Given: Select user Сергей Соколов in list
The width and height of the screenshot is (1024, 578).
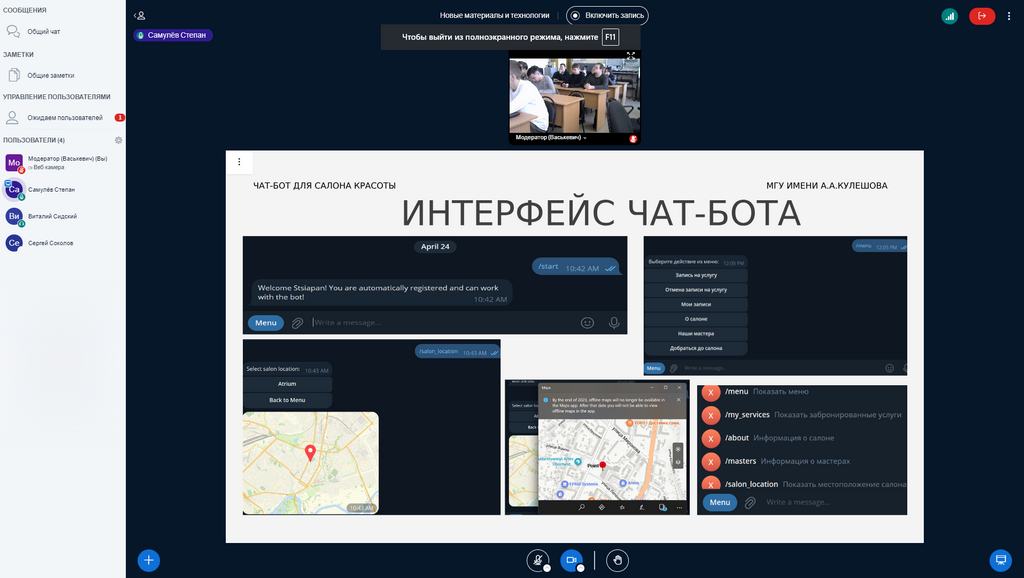Looking at the screenshot, I should point(49,243).
